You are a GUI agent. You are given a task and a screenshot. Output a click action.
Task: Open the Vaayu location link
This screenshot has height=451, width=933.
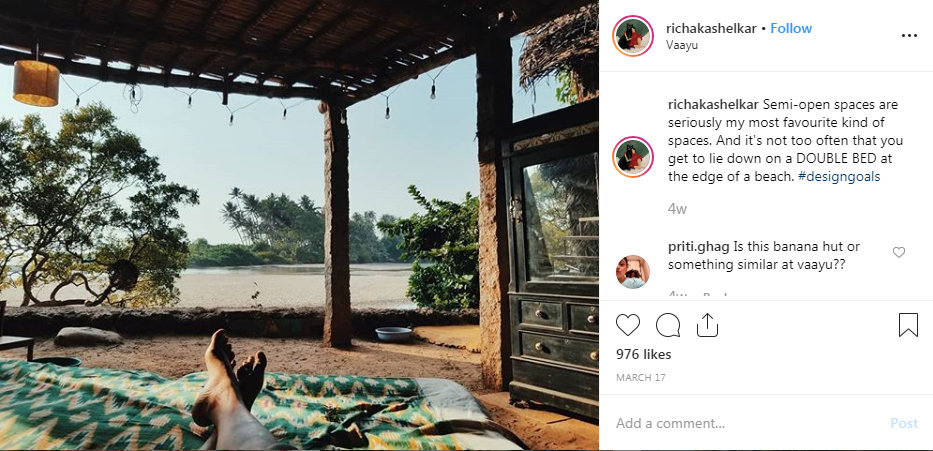[x=682, y=45]
